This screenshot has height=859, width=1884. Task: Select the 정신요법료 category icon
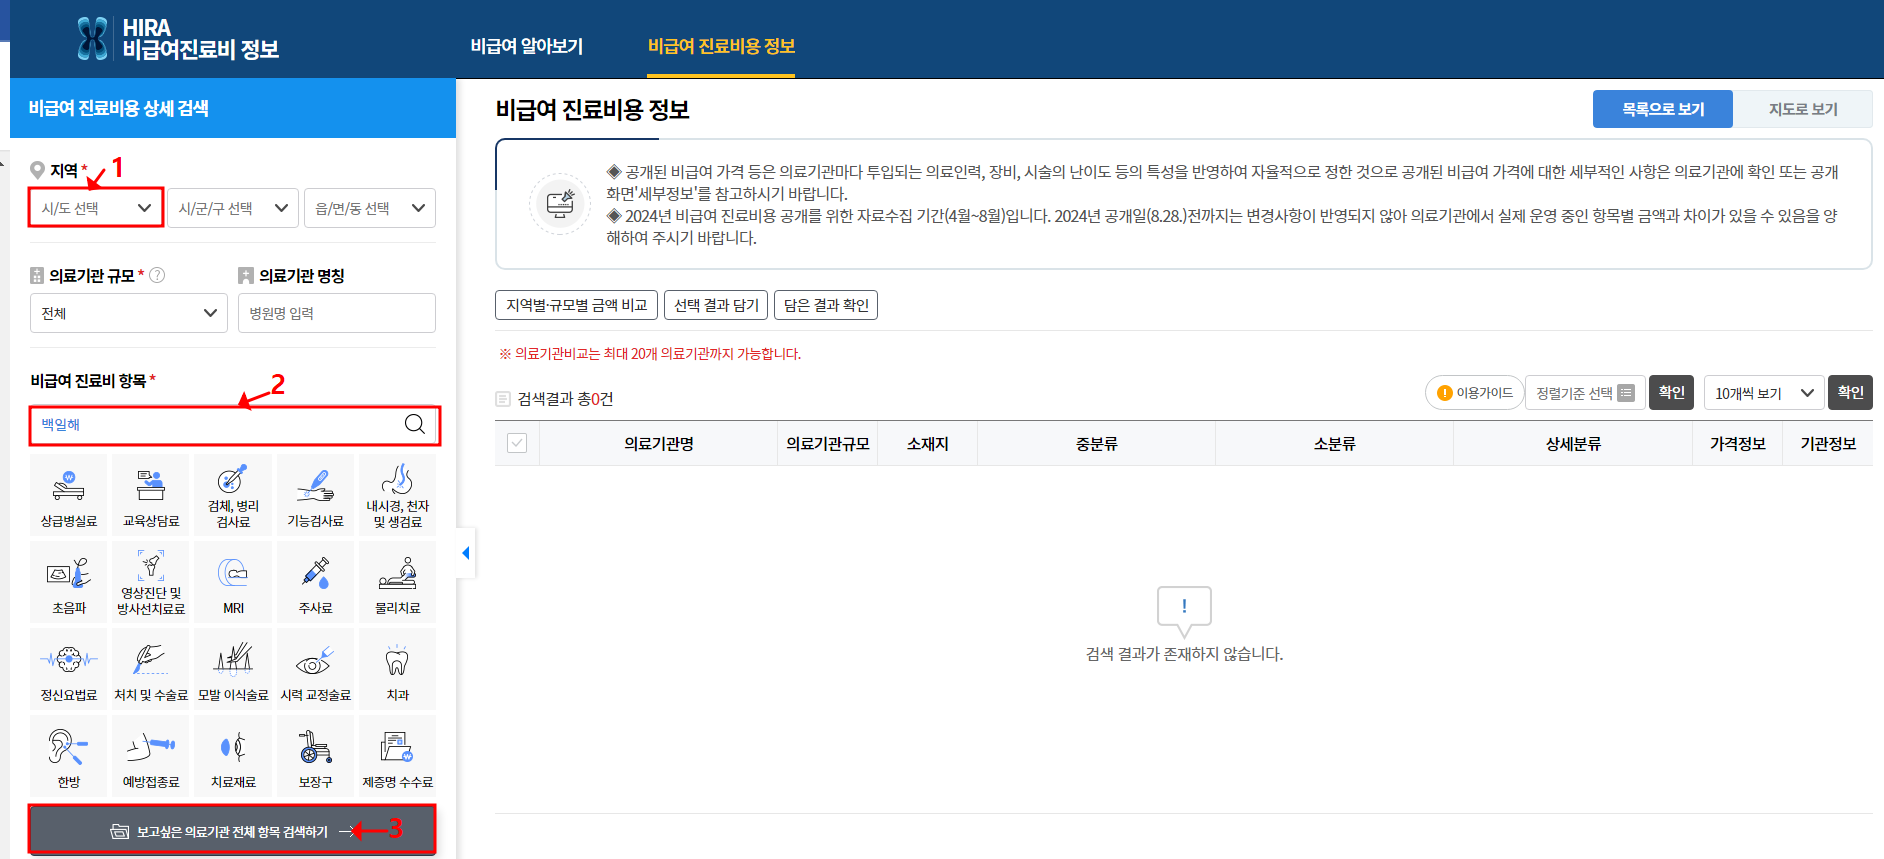[68, 669]
